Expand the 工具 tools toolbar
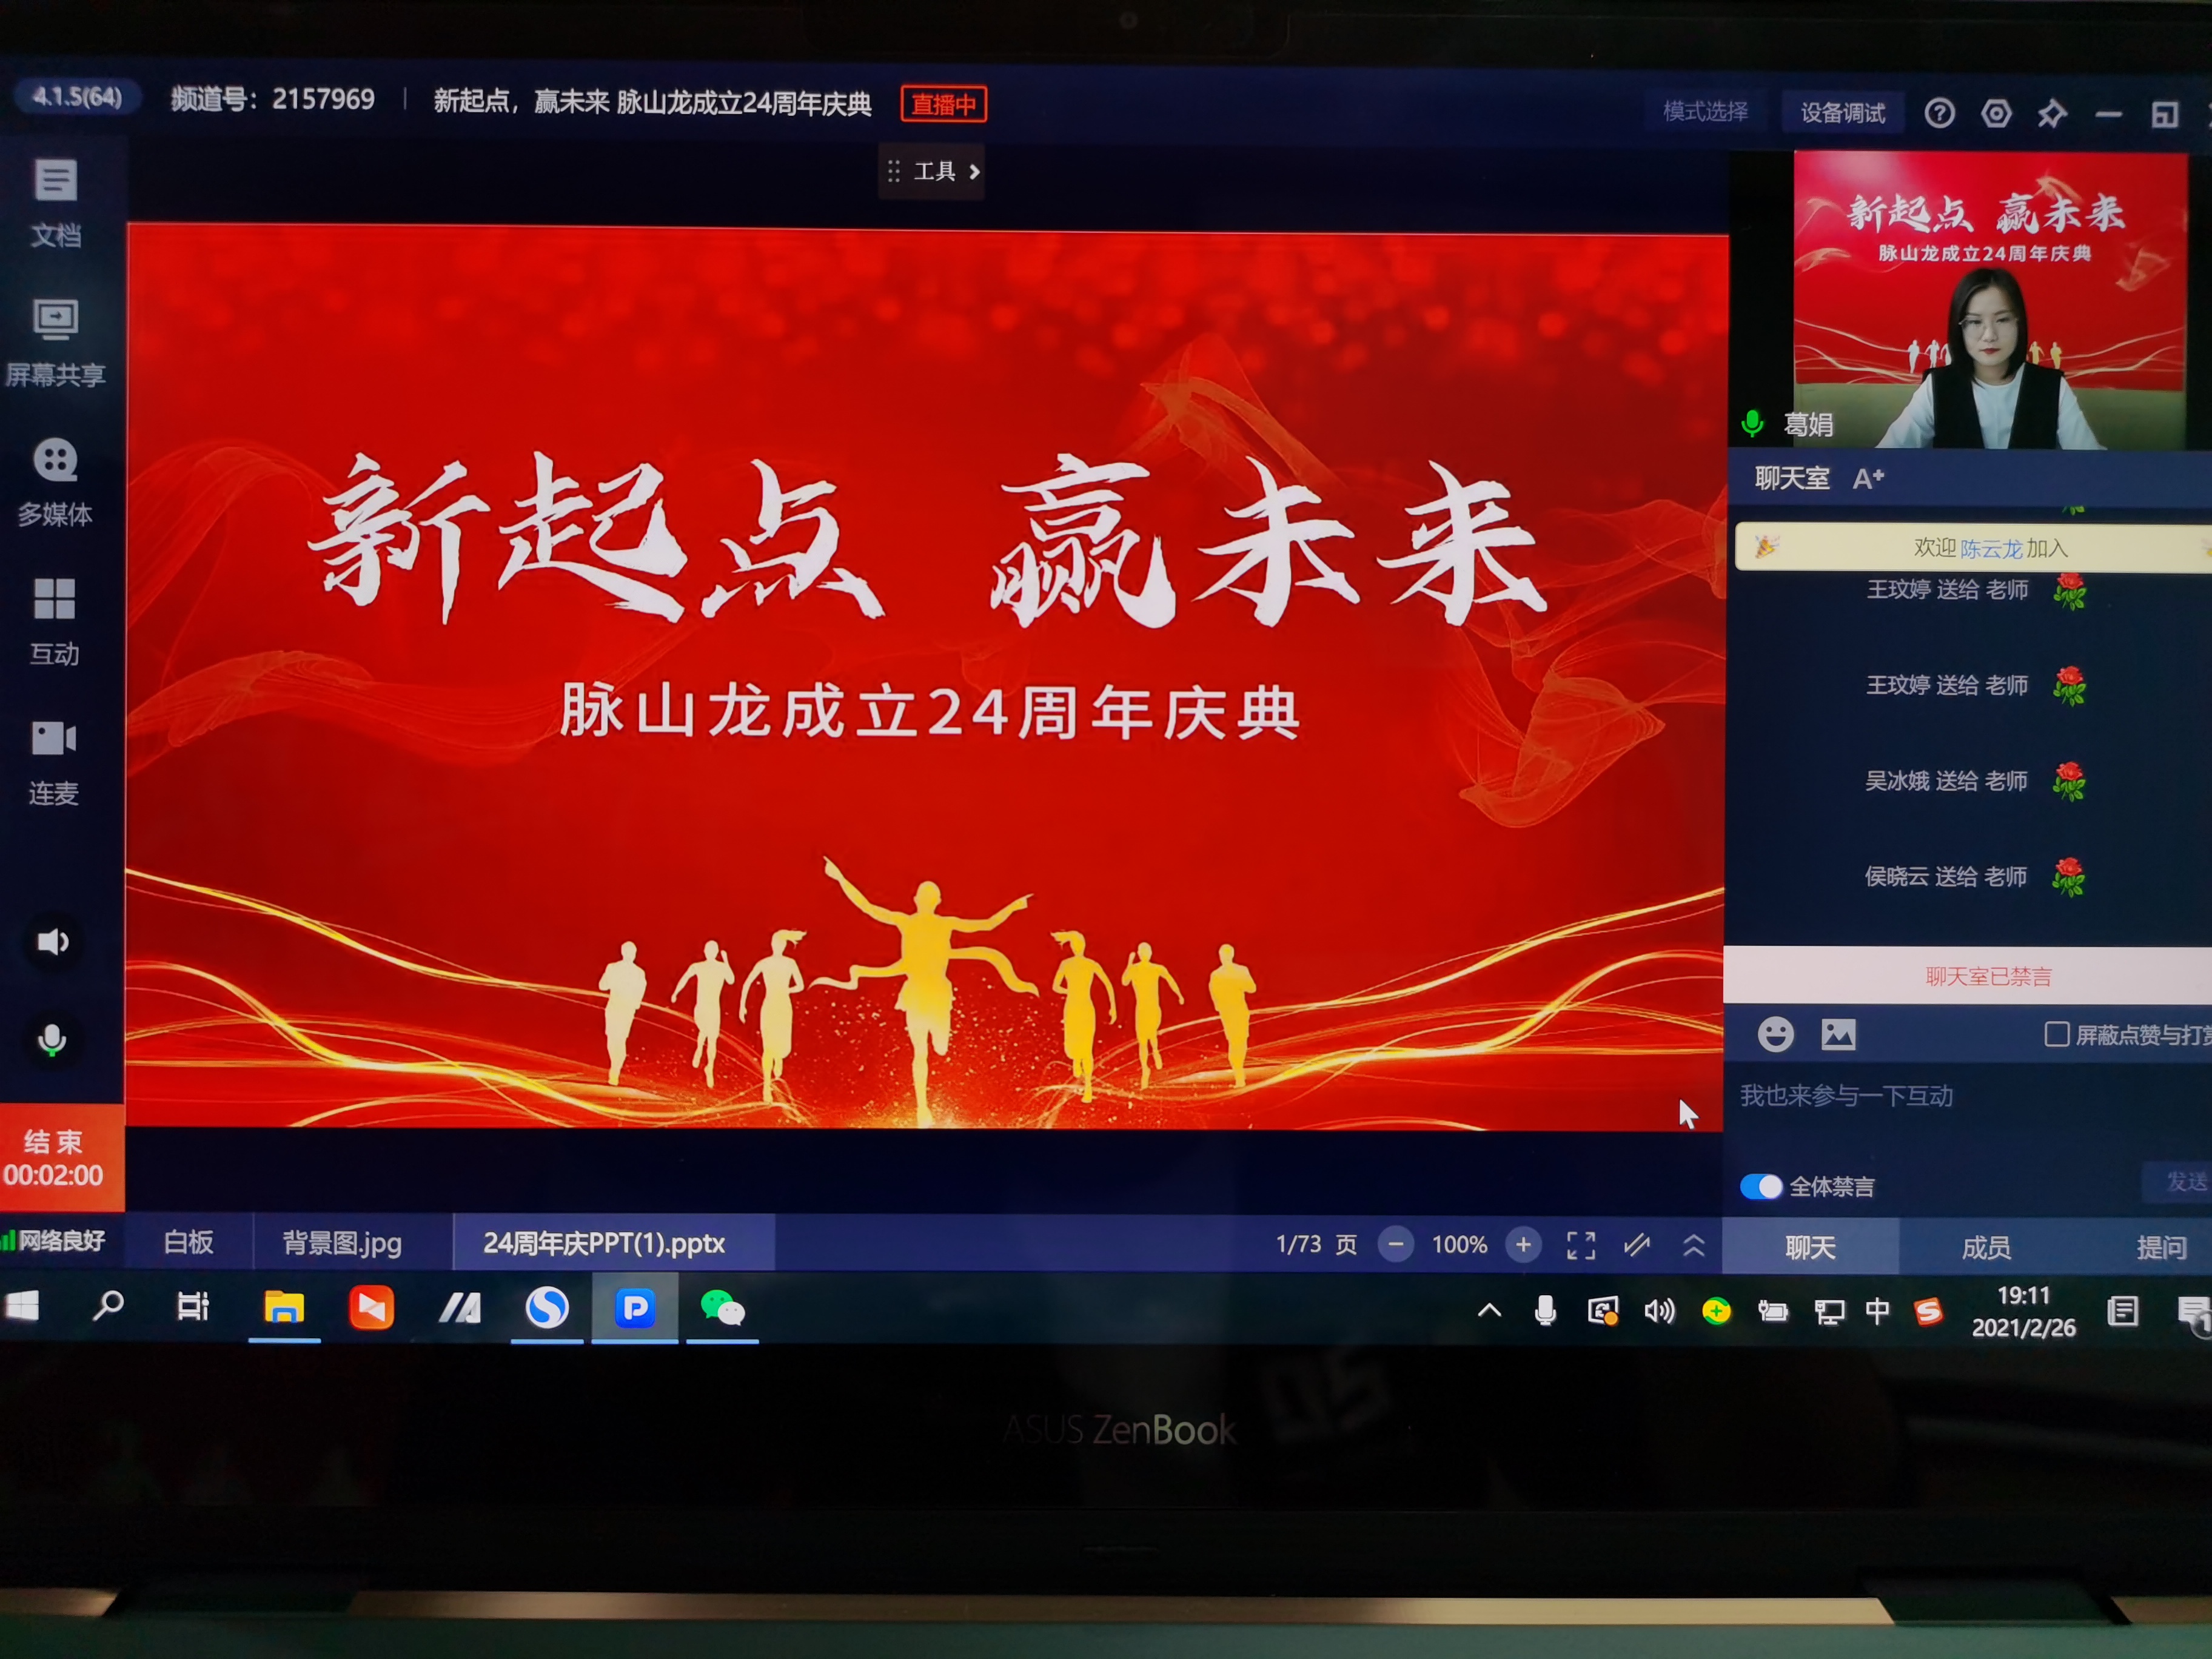Image resolution: width=2212 pixels, height=1659 pixels. coord(932,171)
